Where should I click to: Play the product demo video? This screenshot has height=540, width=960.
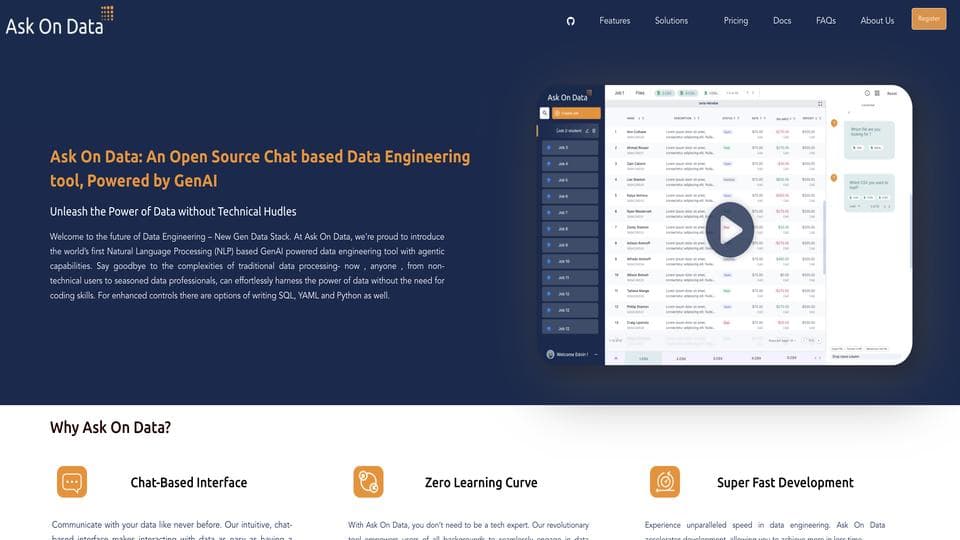(x=730, y=230)
